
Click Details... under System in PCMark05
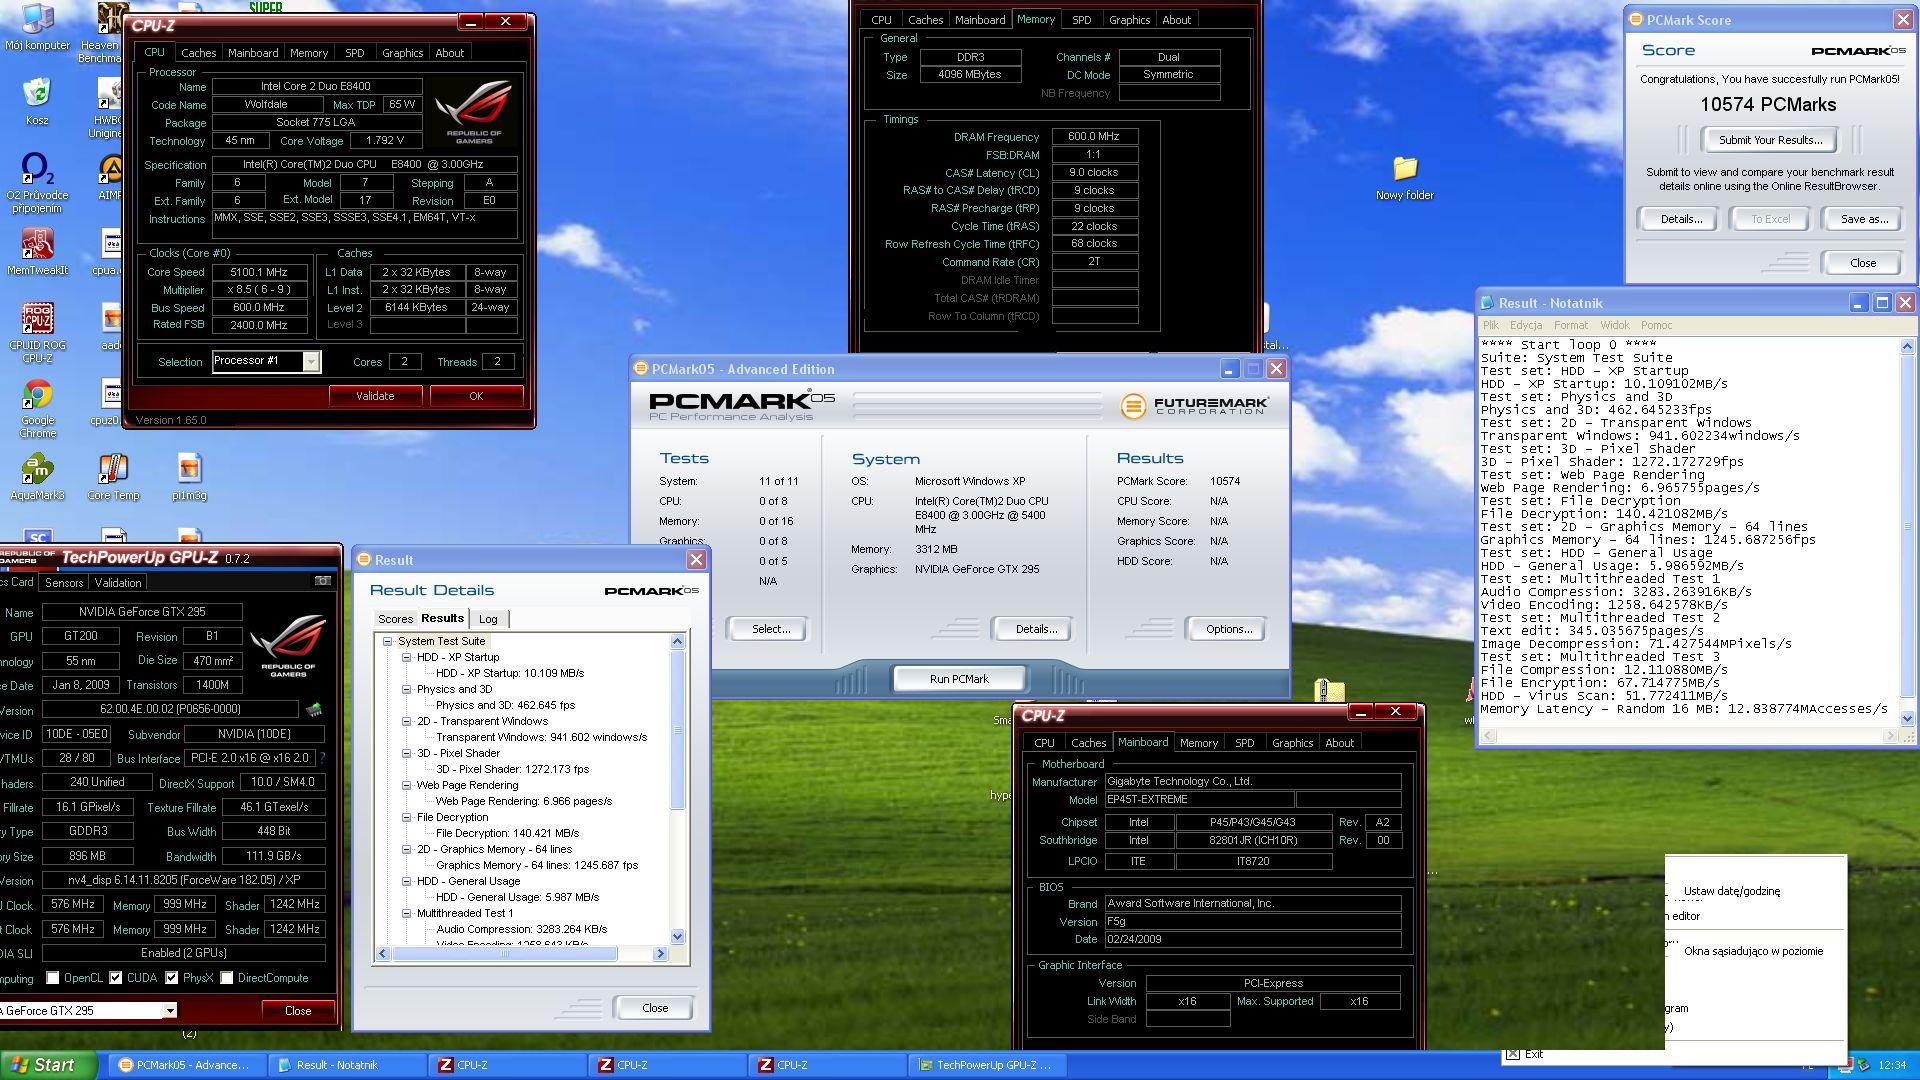click(x=1036, y=629)
